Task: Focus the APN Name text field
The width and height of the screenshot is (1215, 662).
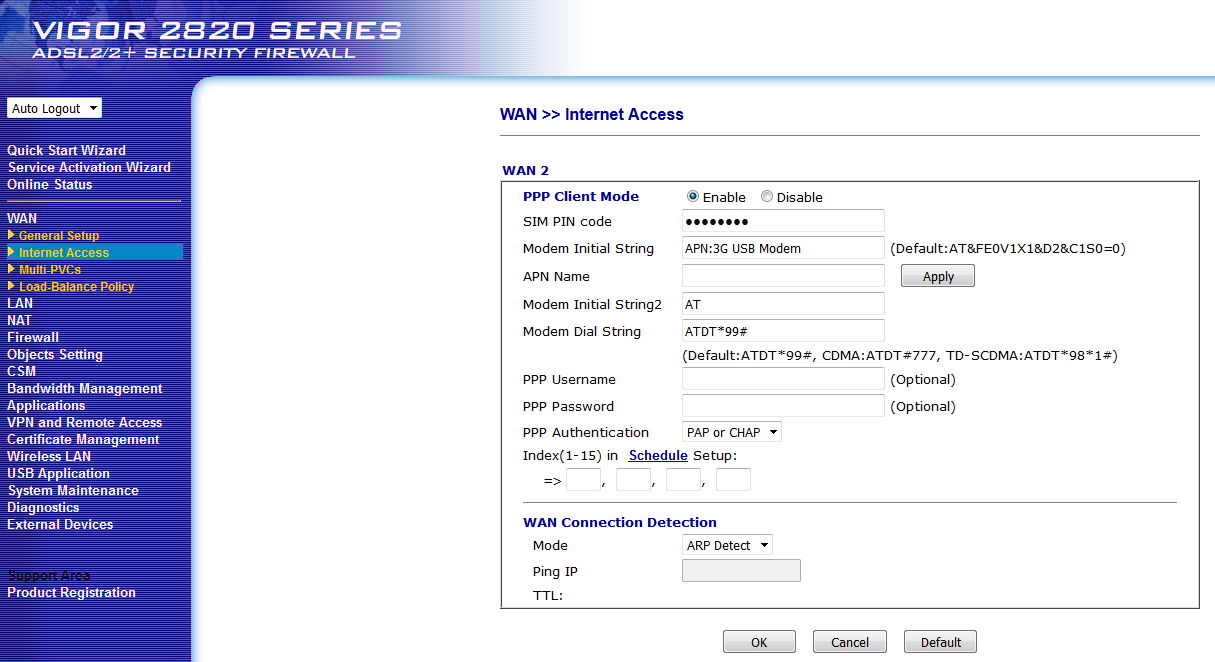Action: (x=783, y=275)
